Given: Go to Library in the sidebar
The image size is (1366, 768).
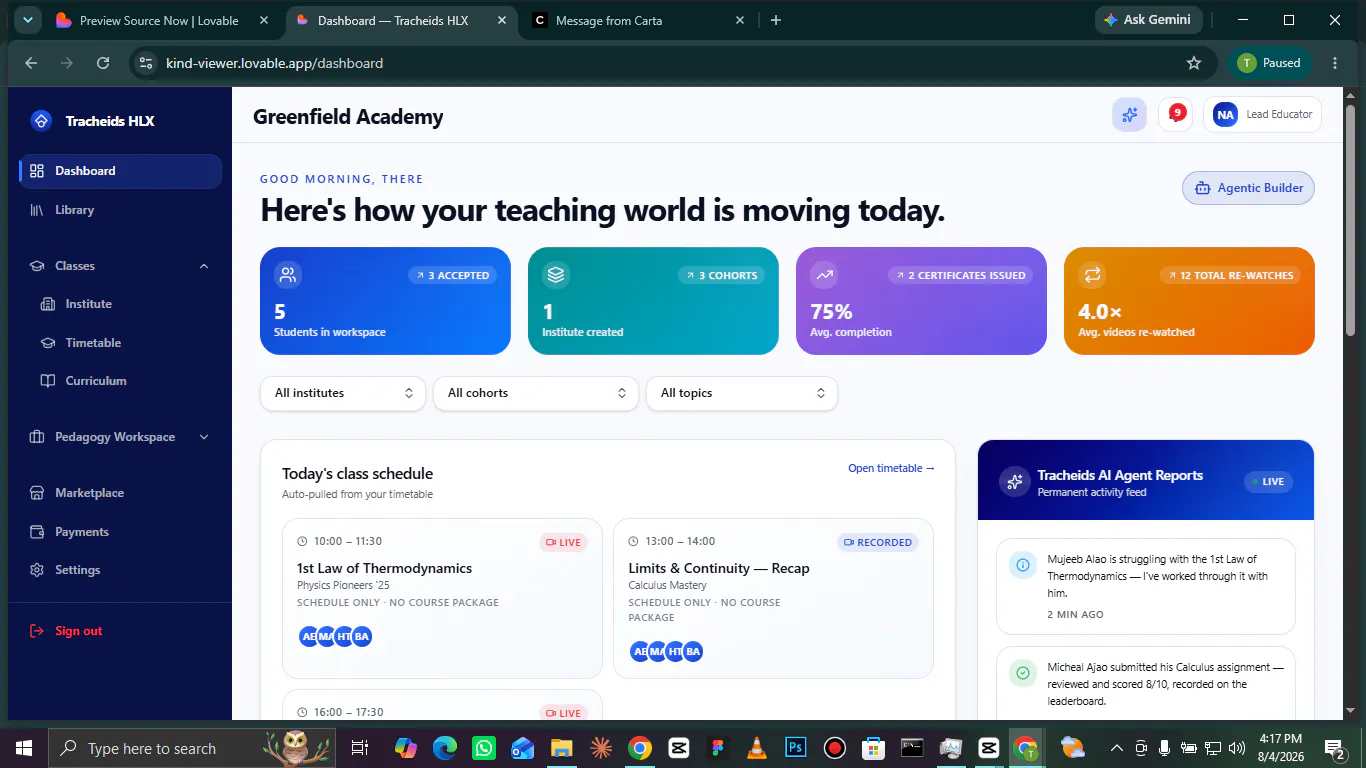Looking at the screenshot, I should 120,210.
